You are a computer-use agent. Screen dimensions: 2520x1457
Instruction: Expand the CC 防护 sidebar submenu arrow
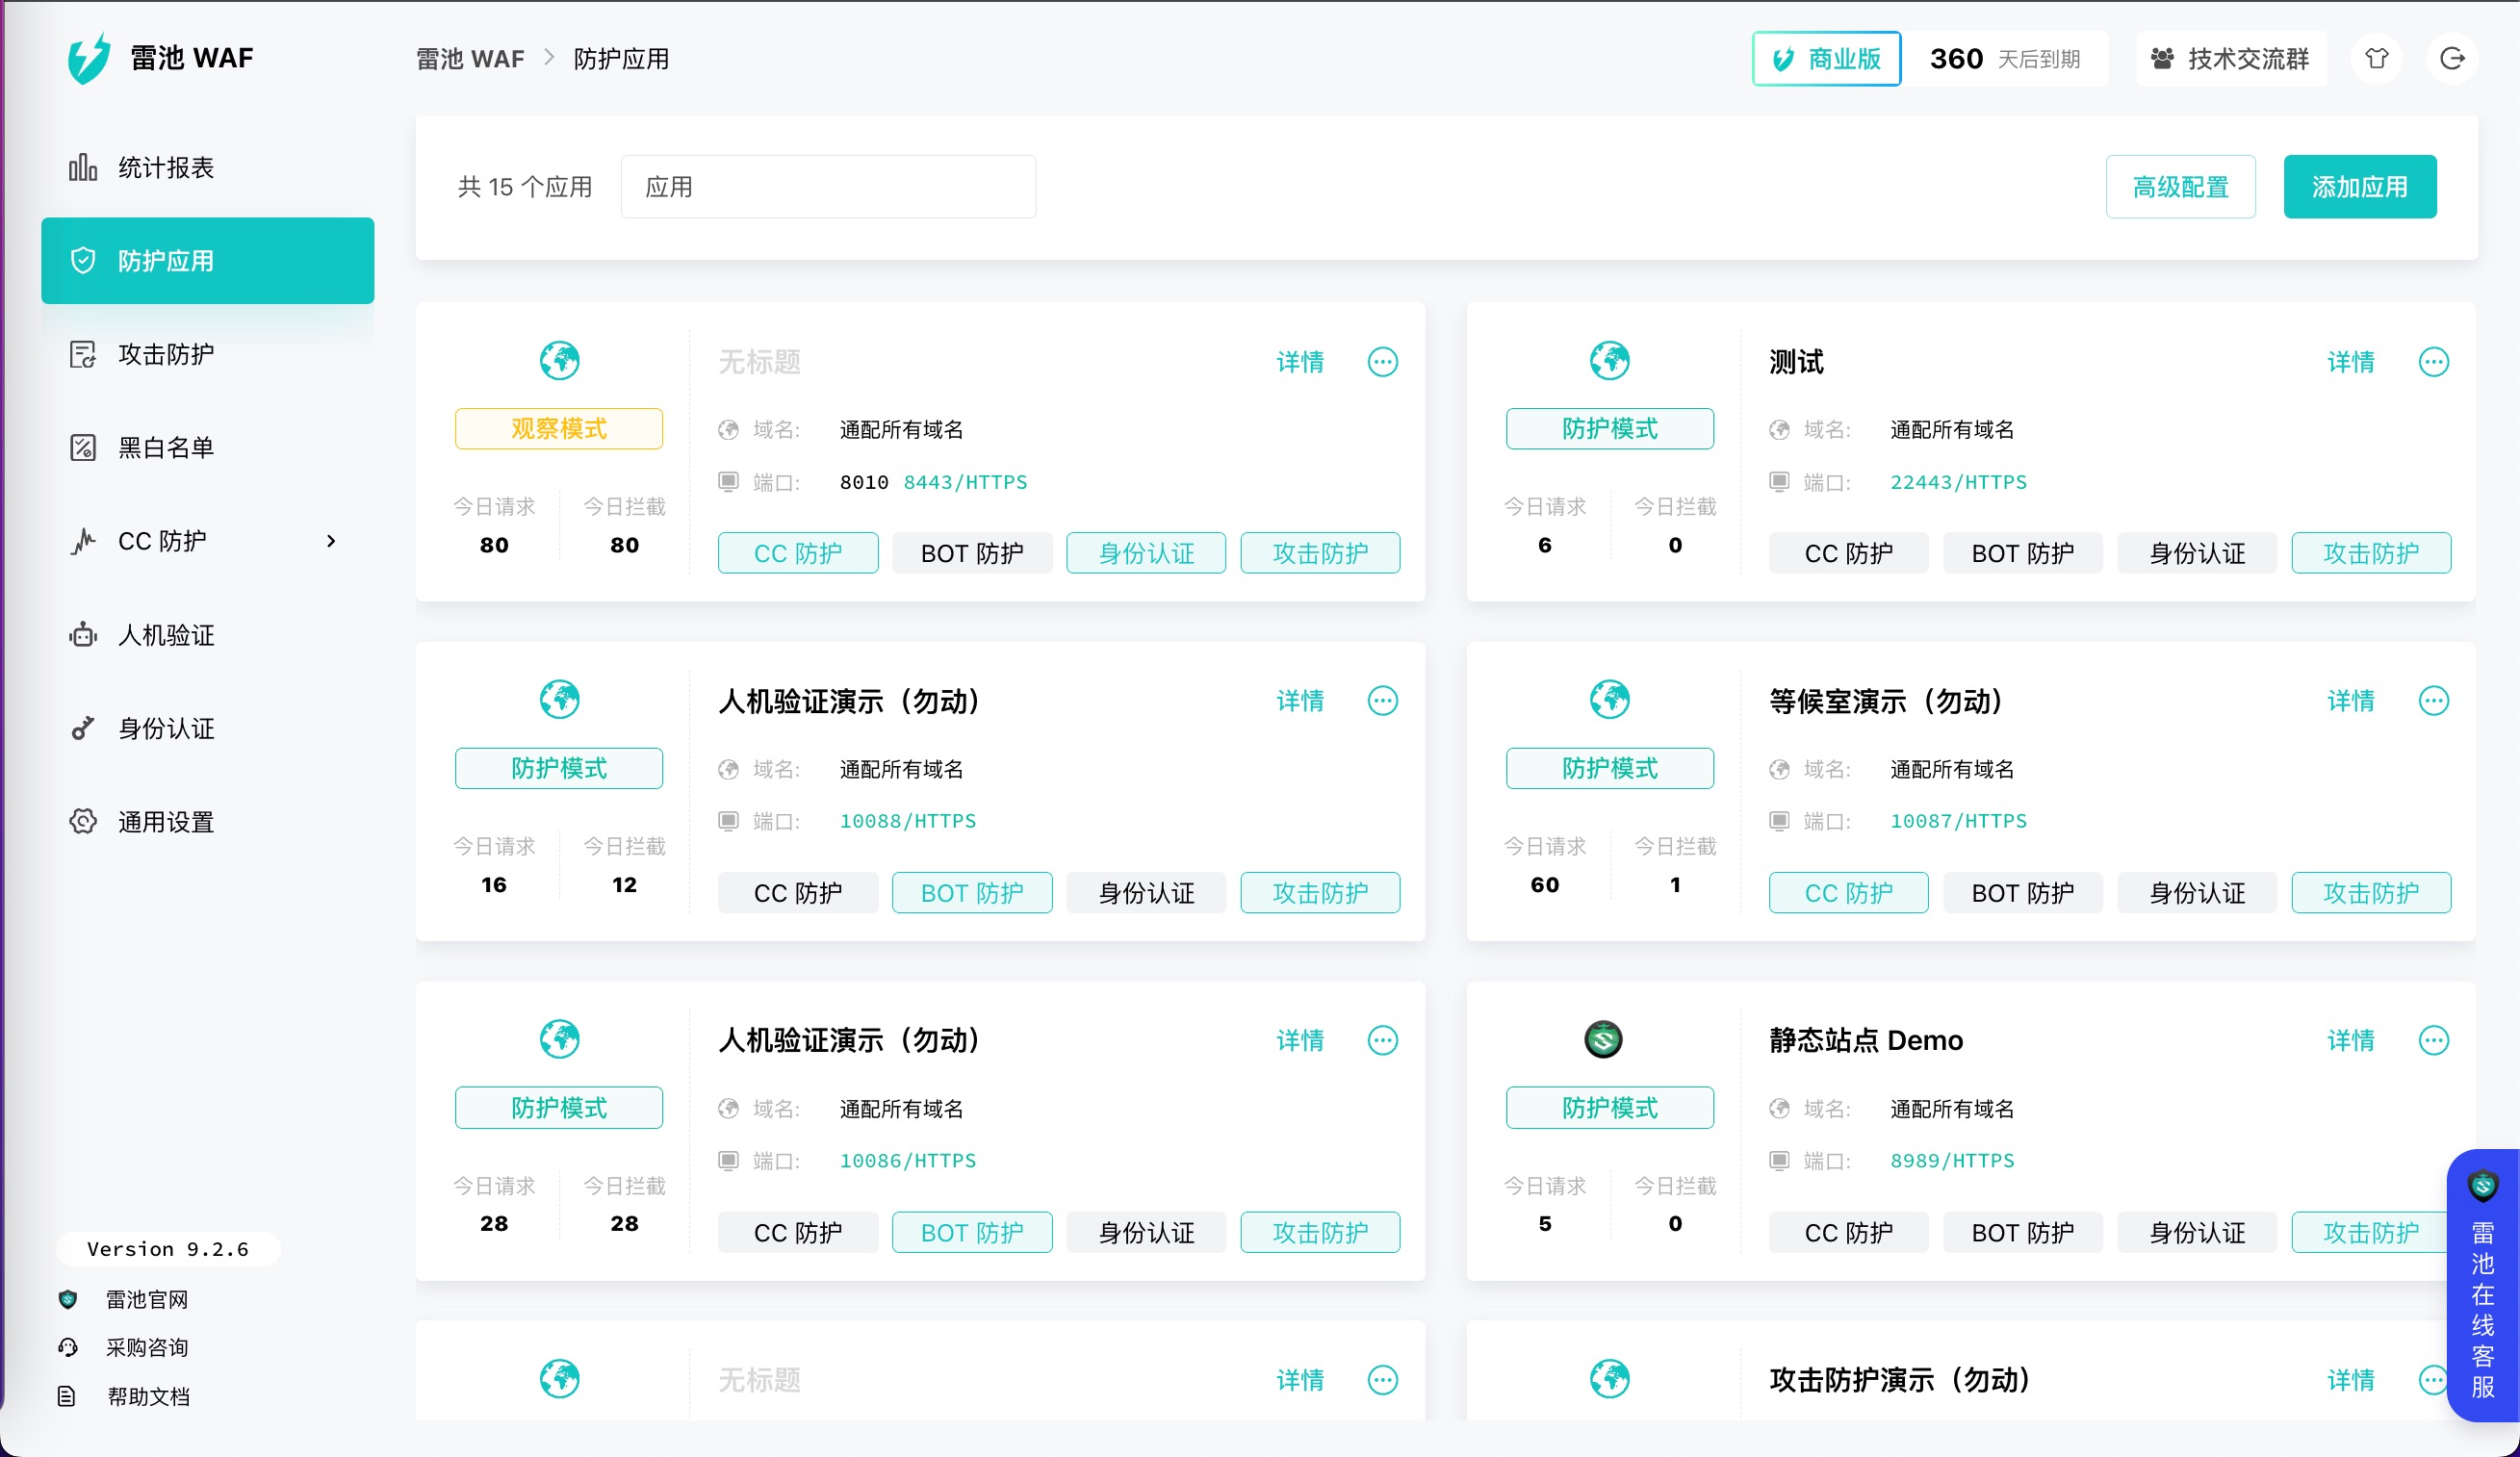click(331, 541)
